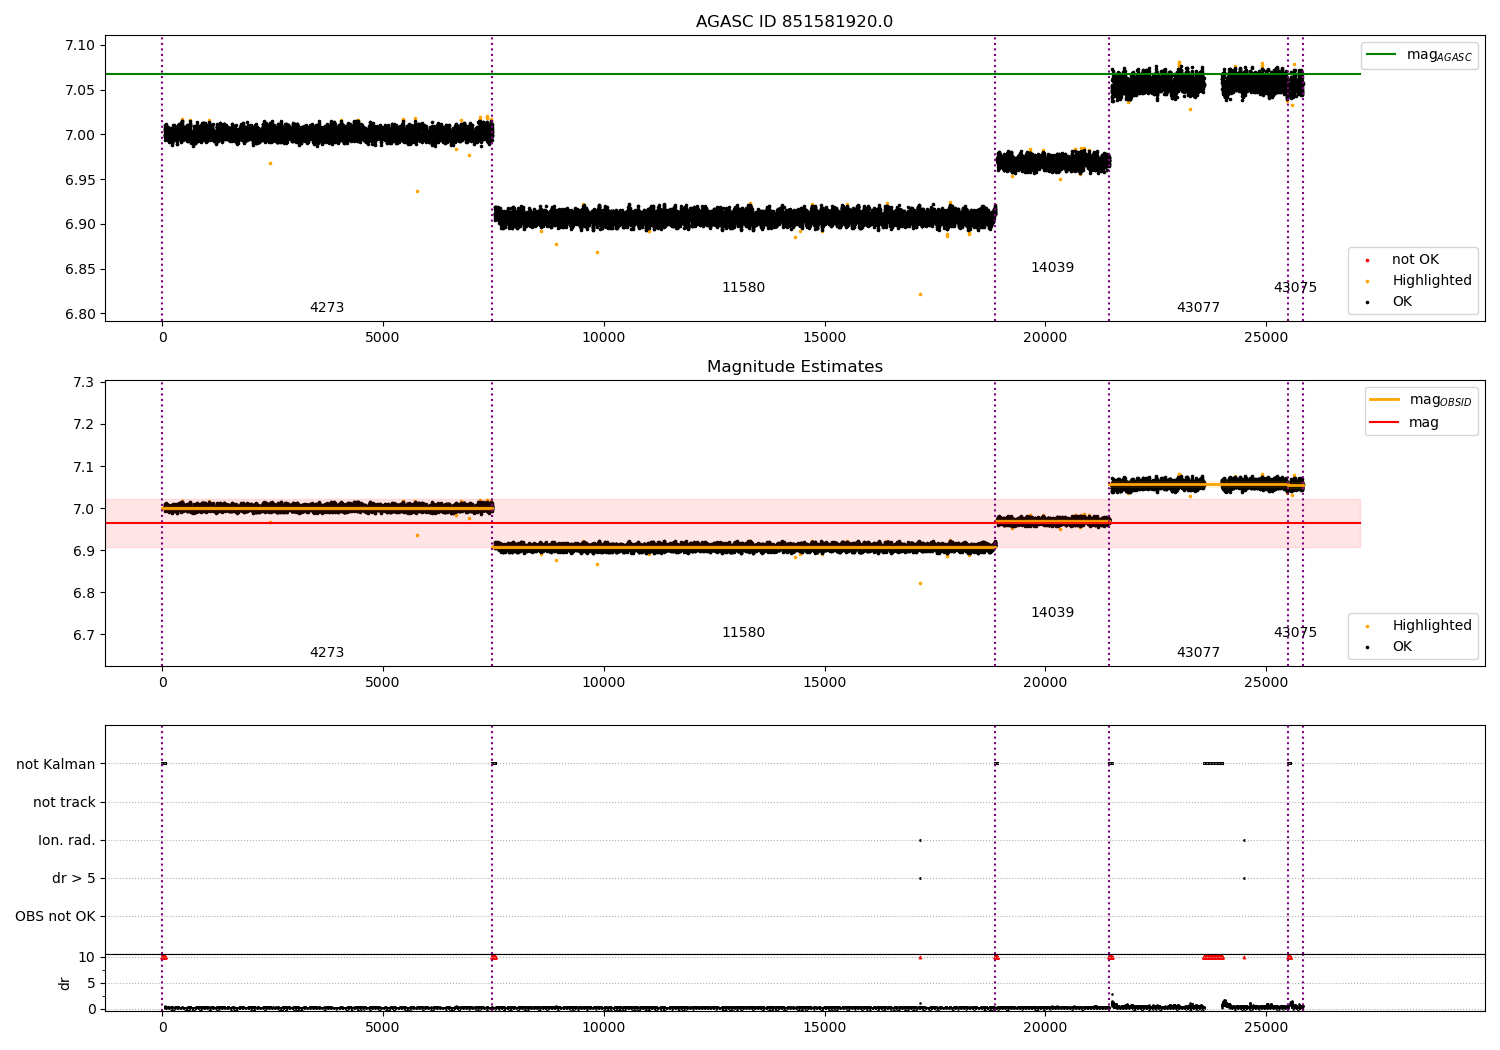The height and width of the screenshot is (1050, 1500).
Task: Click OBSID label 4273 in AGASC plot
Action: click(x=327, y=308)
